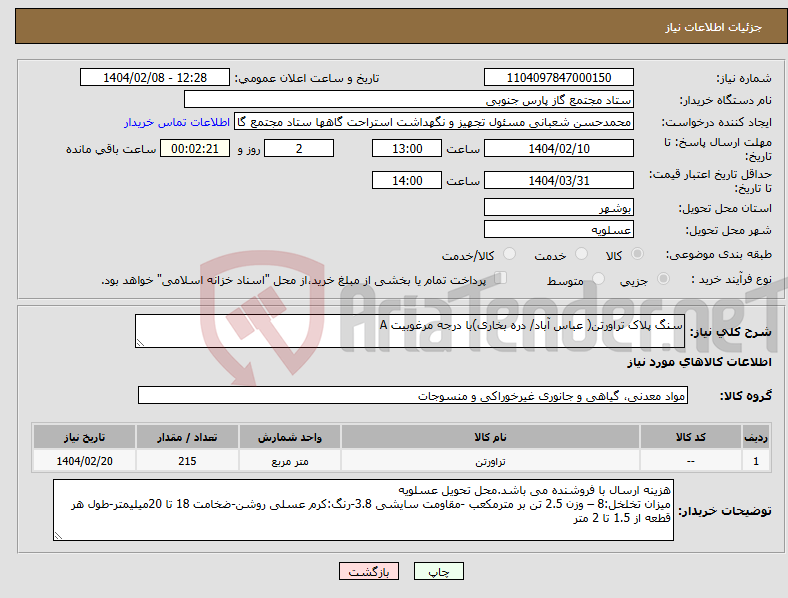The height and width of the screenshot is (598, 788).
Task: Click the شرح کلی نیاز description textarea
Action: tap(410, 331)
